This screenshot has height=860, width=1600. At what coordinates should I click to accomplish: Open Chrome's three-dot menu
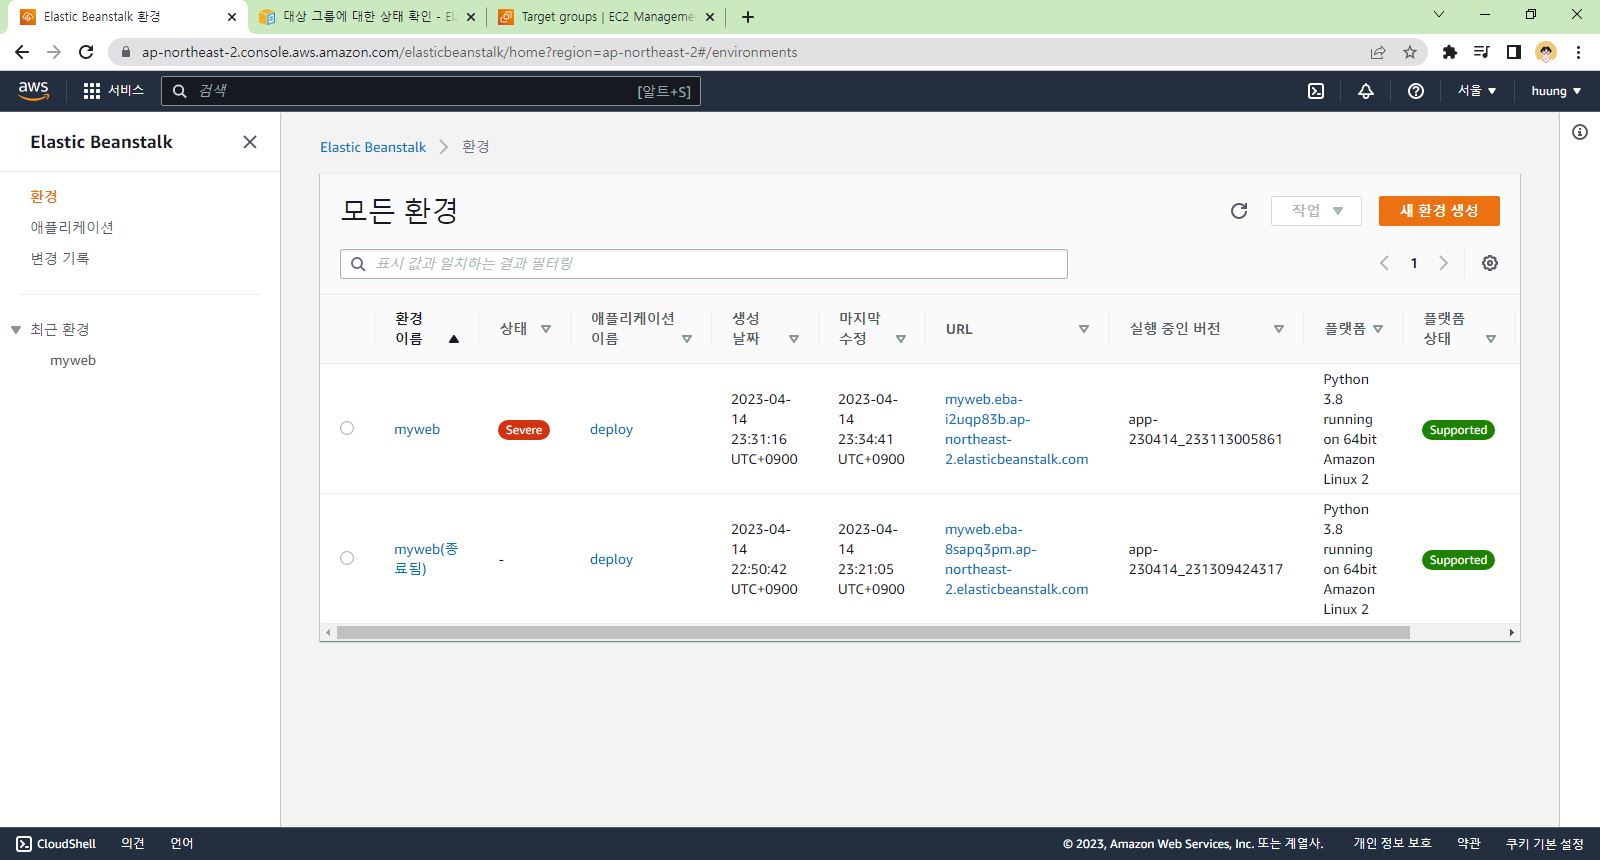tap(1579, 52)
